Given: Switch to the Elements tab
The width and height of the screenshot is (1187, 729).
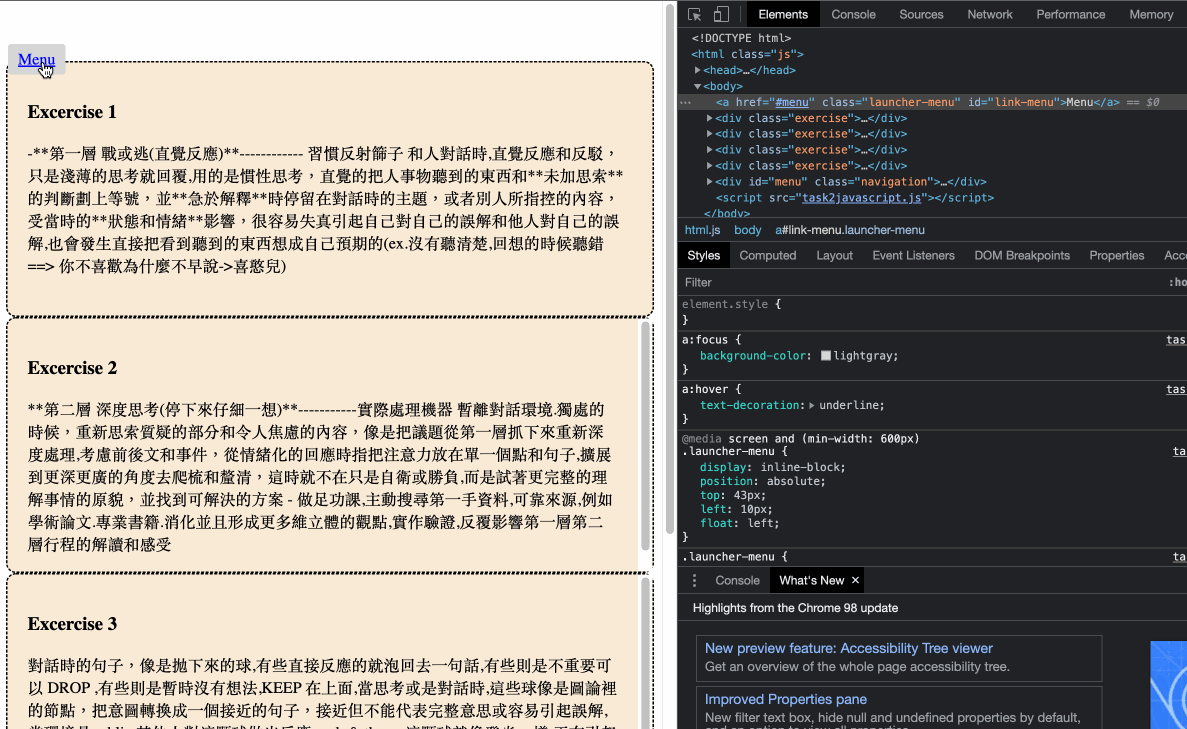Looking at the screenshot, I should (783, 14).
